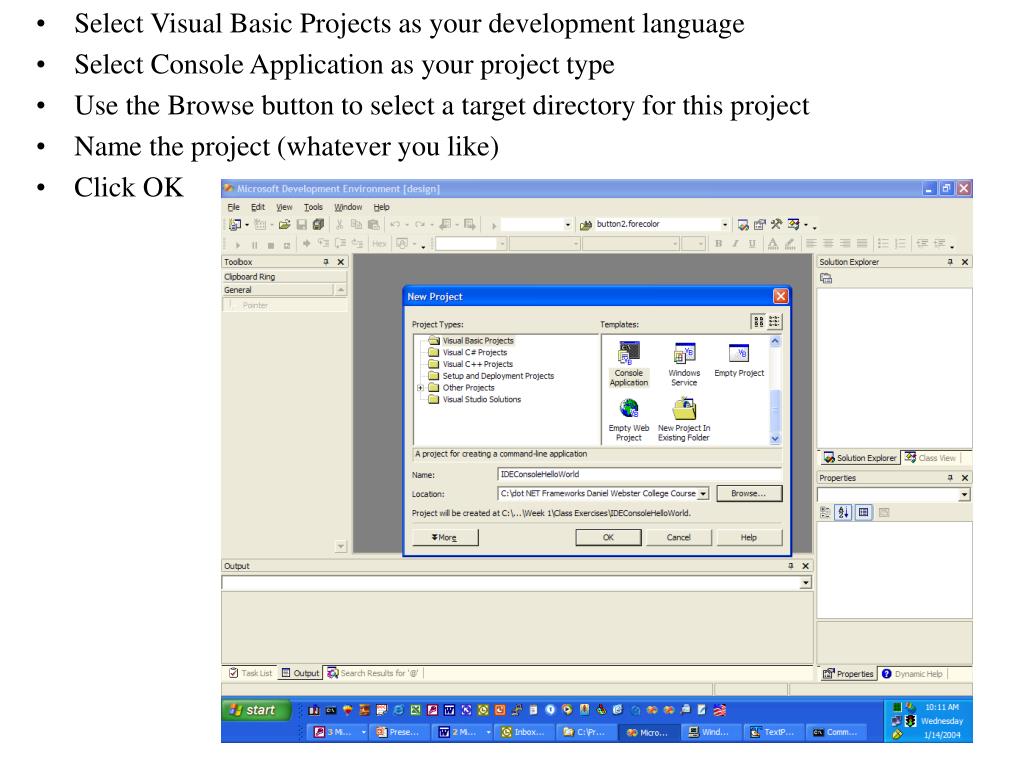Toggle Bold formatting in the toolbar
Screen dimensions: 1024x768
click(718, 244)
